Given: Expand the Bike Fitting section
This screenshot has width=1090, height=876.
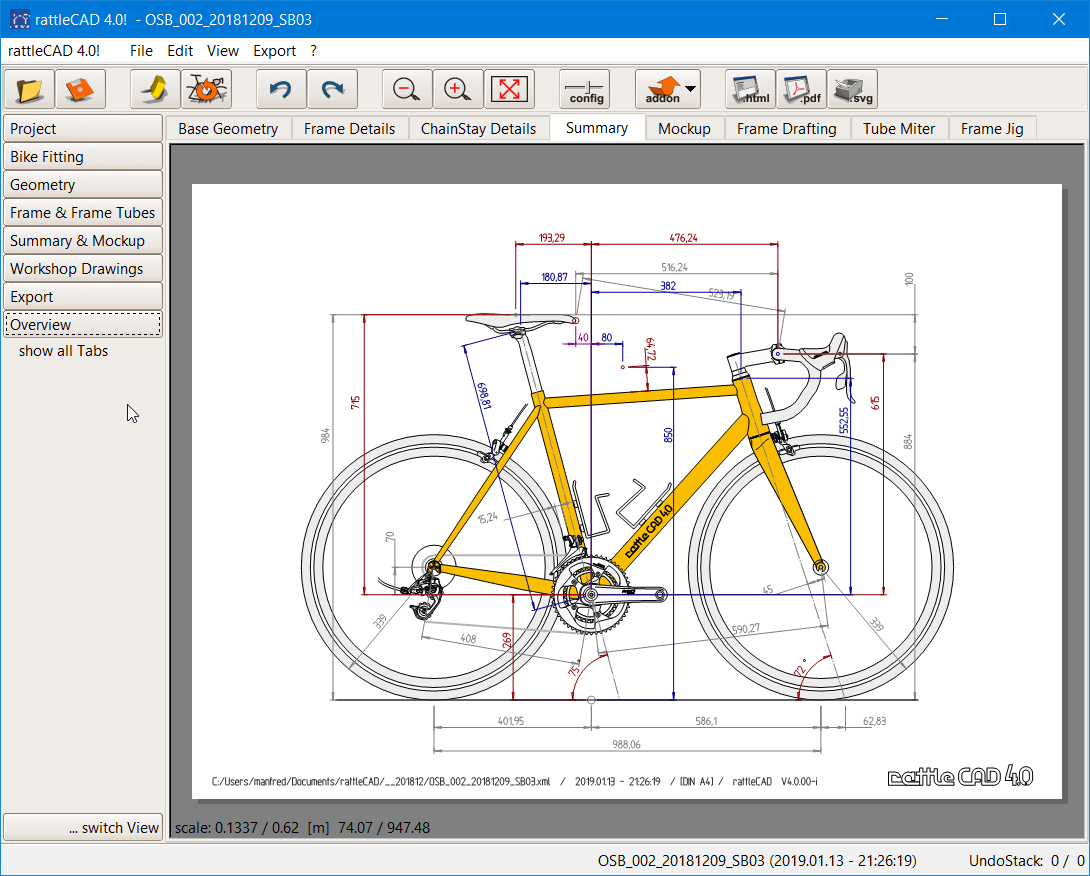Looking at the screenshot, I should tap(83, 156).
